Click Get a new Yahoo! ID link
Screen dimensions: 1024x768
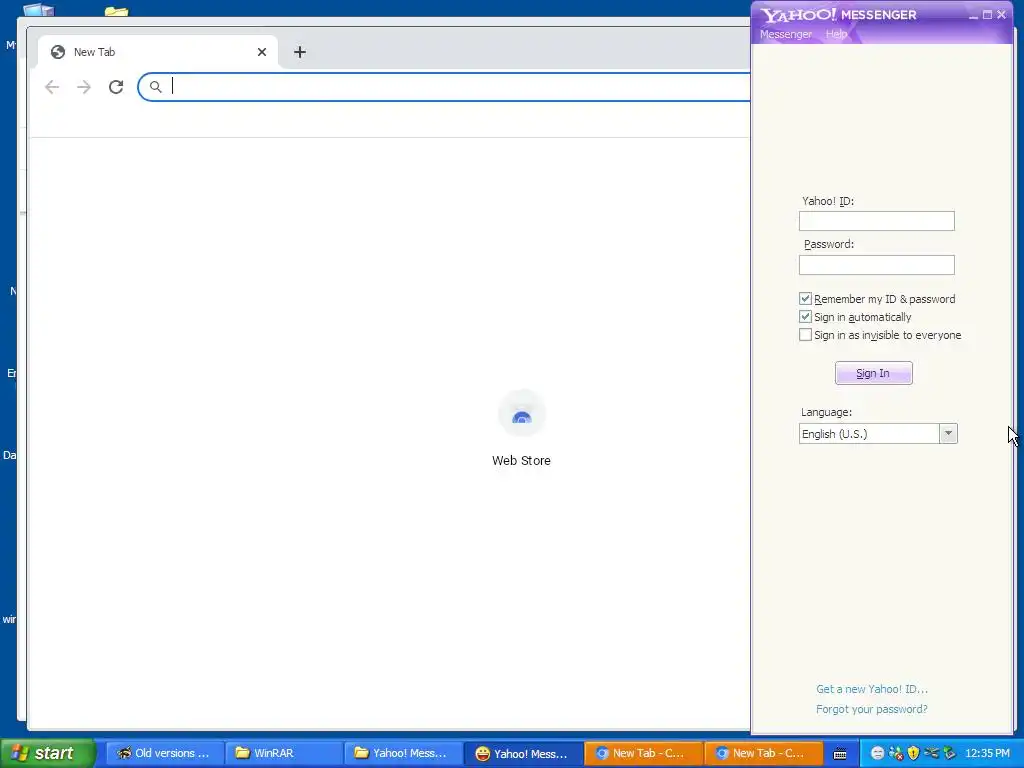(872, 689)
